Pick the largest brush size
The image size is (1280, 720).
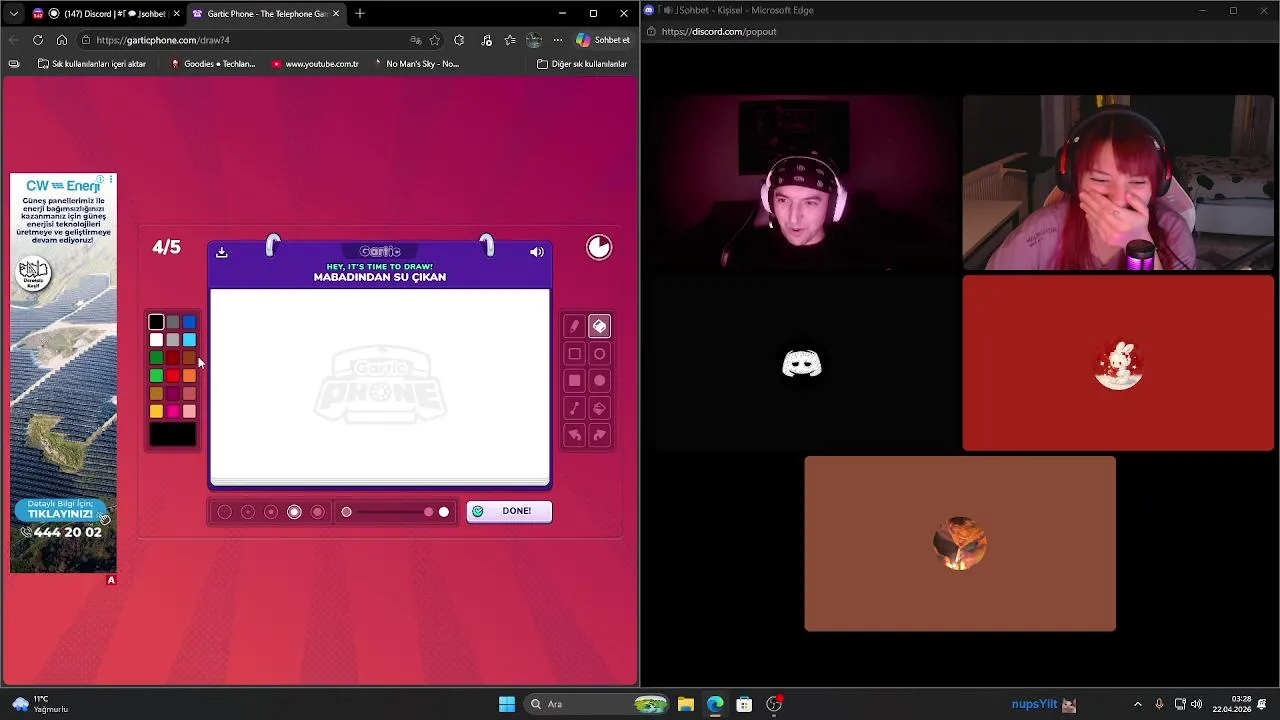point(318,512)
